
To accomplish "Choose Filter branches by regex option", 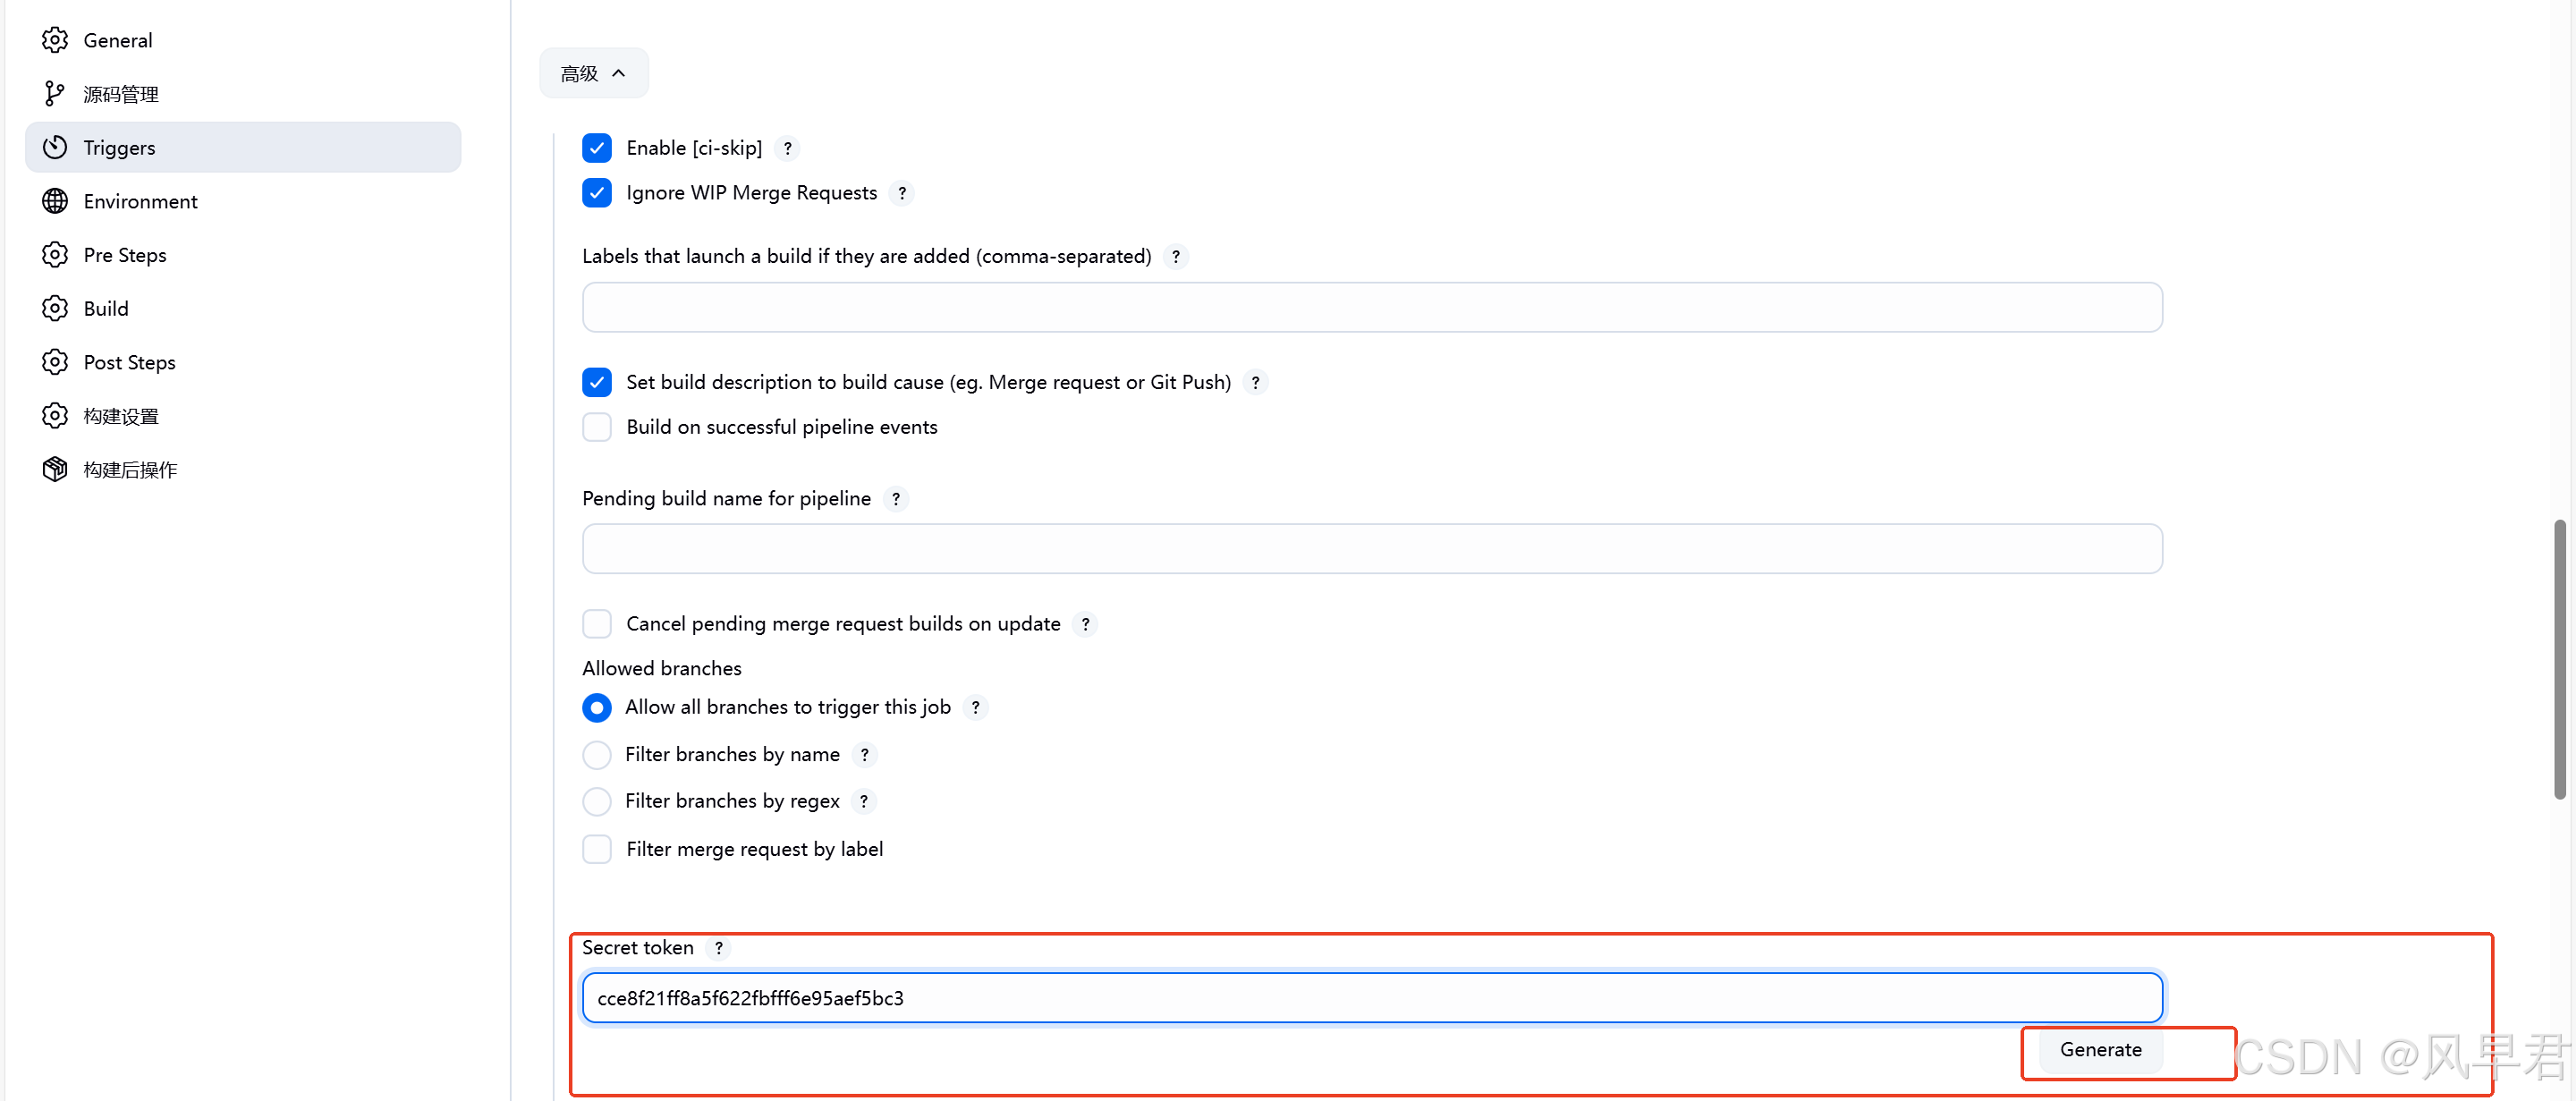I will click(597, 801).
